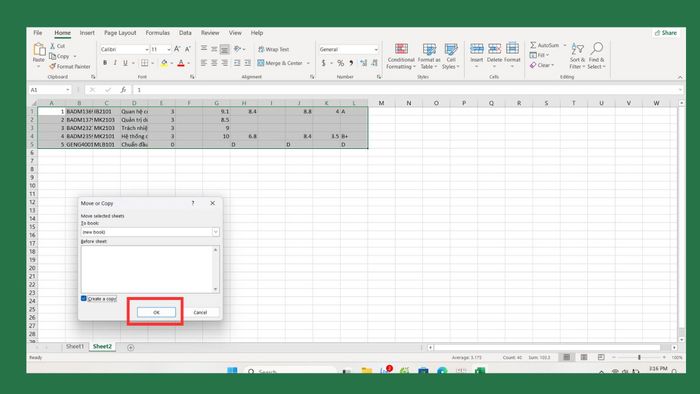Click the Borders icon
The image size is (700, 394).
[145, 63]
